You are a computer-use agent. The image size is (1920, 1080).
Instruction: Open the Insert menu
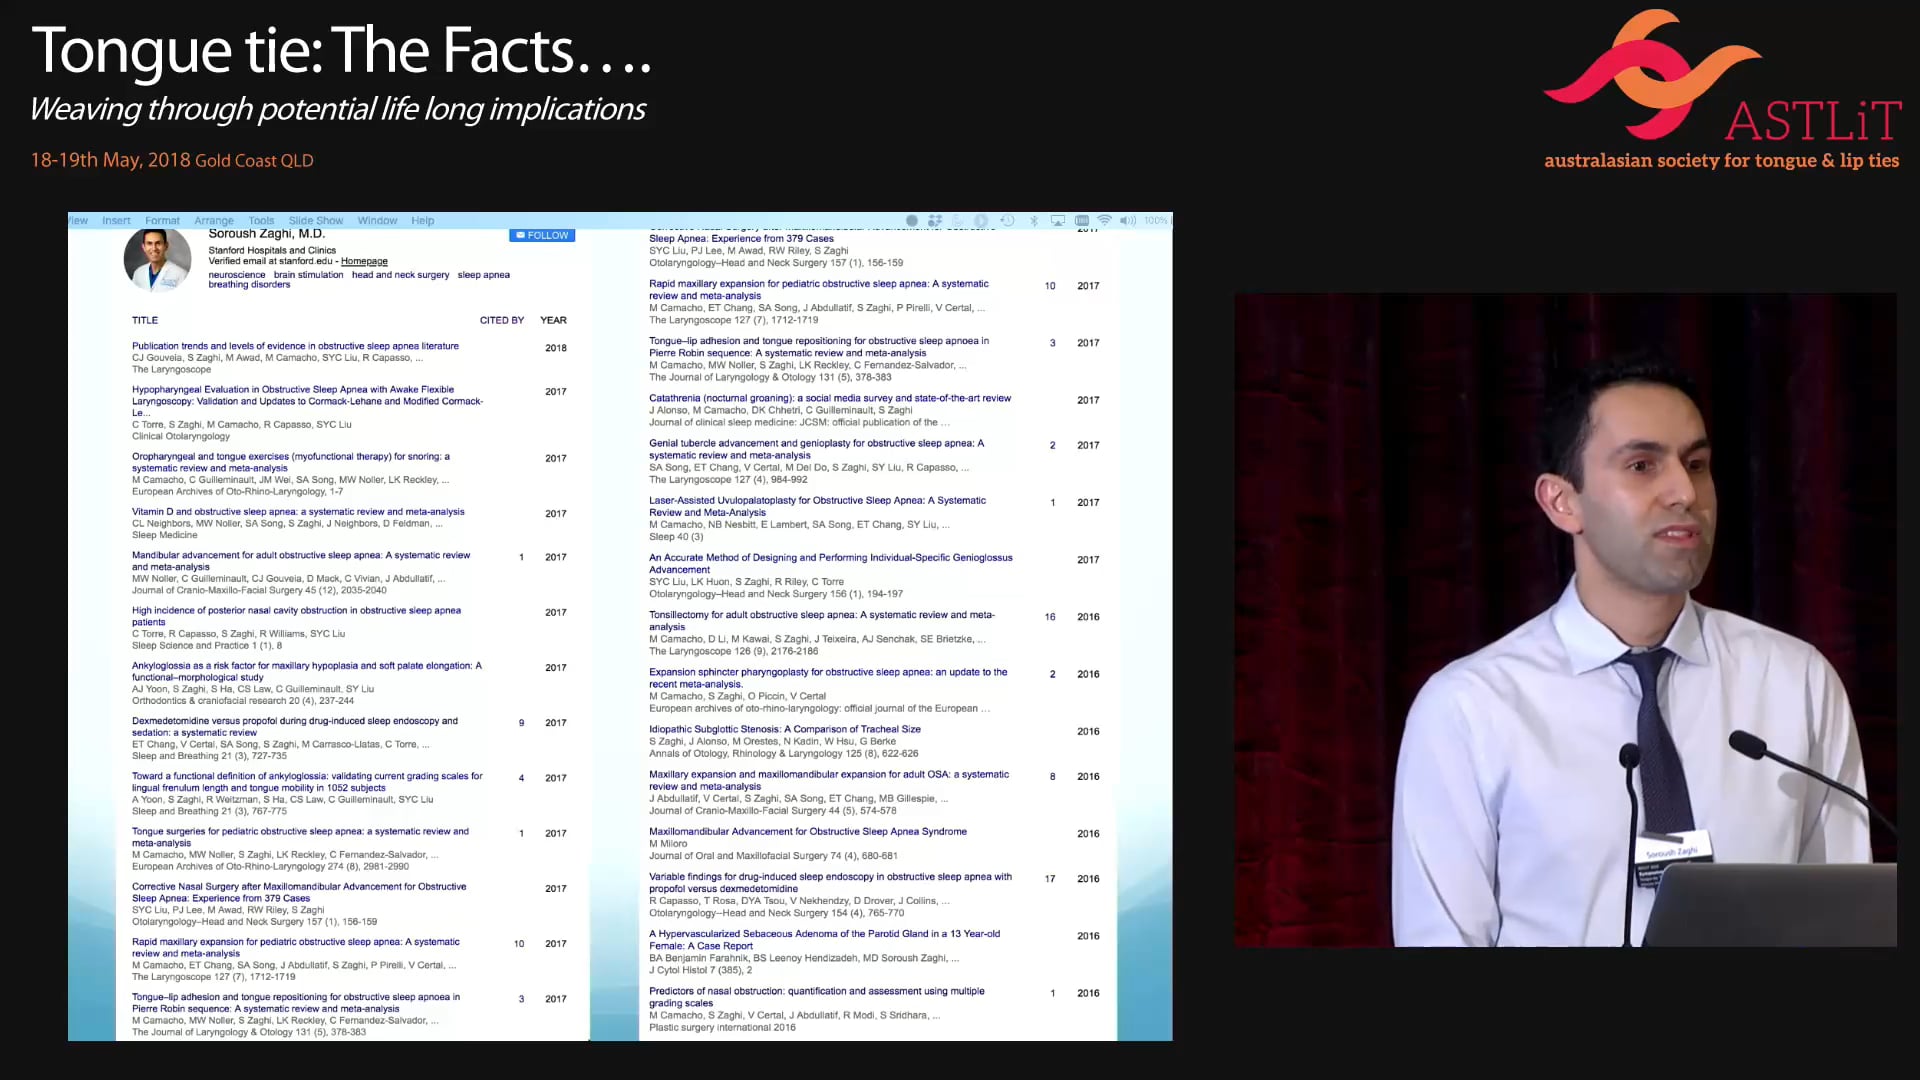point(116,221)
